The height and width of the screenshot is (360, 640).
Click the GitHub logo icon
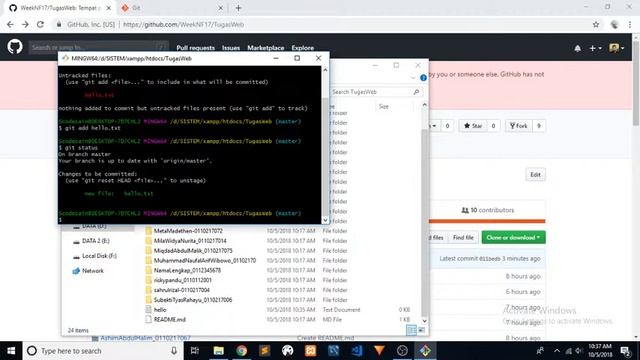(15, 47)
